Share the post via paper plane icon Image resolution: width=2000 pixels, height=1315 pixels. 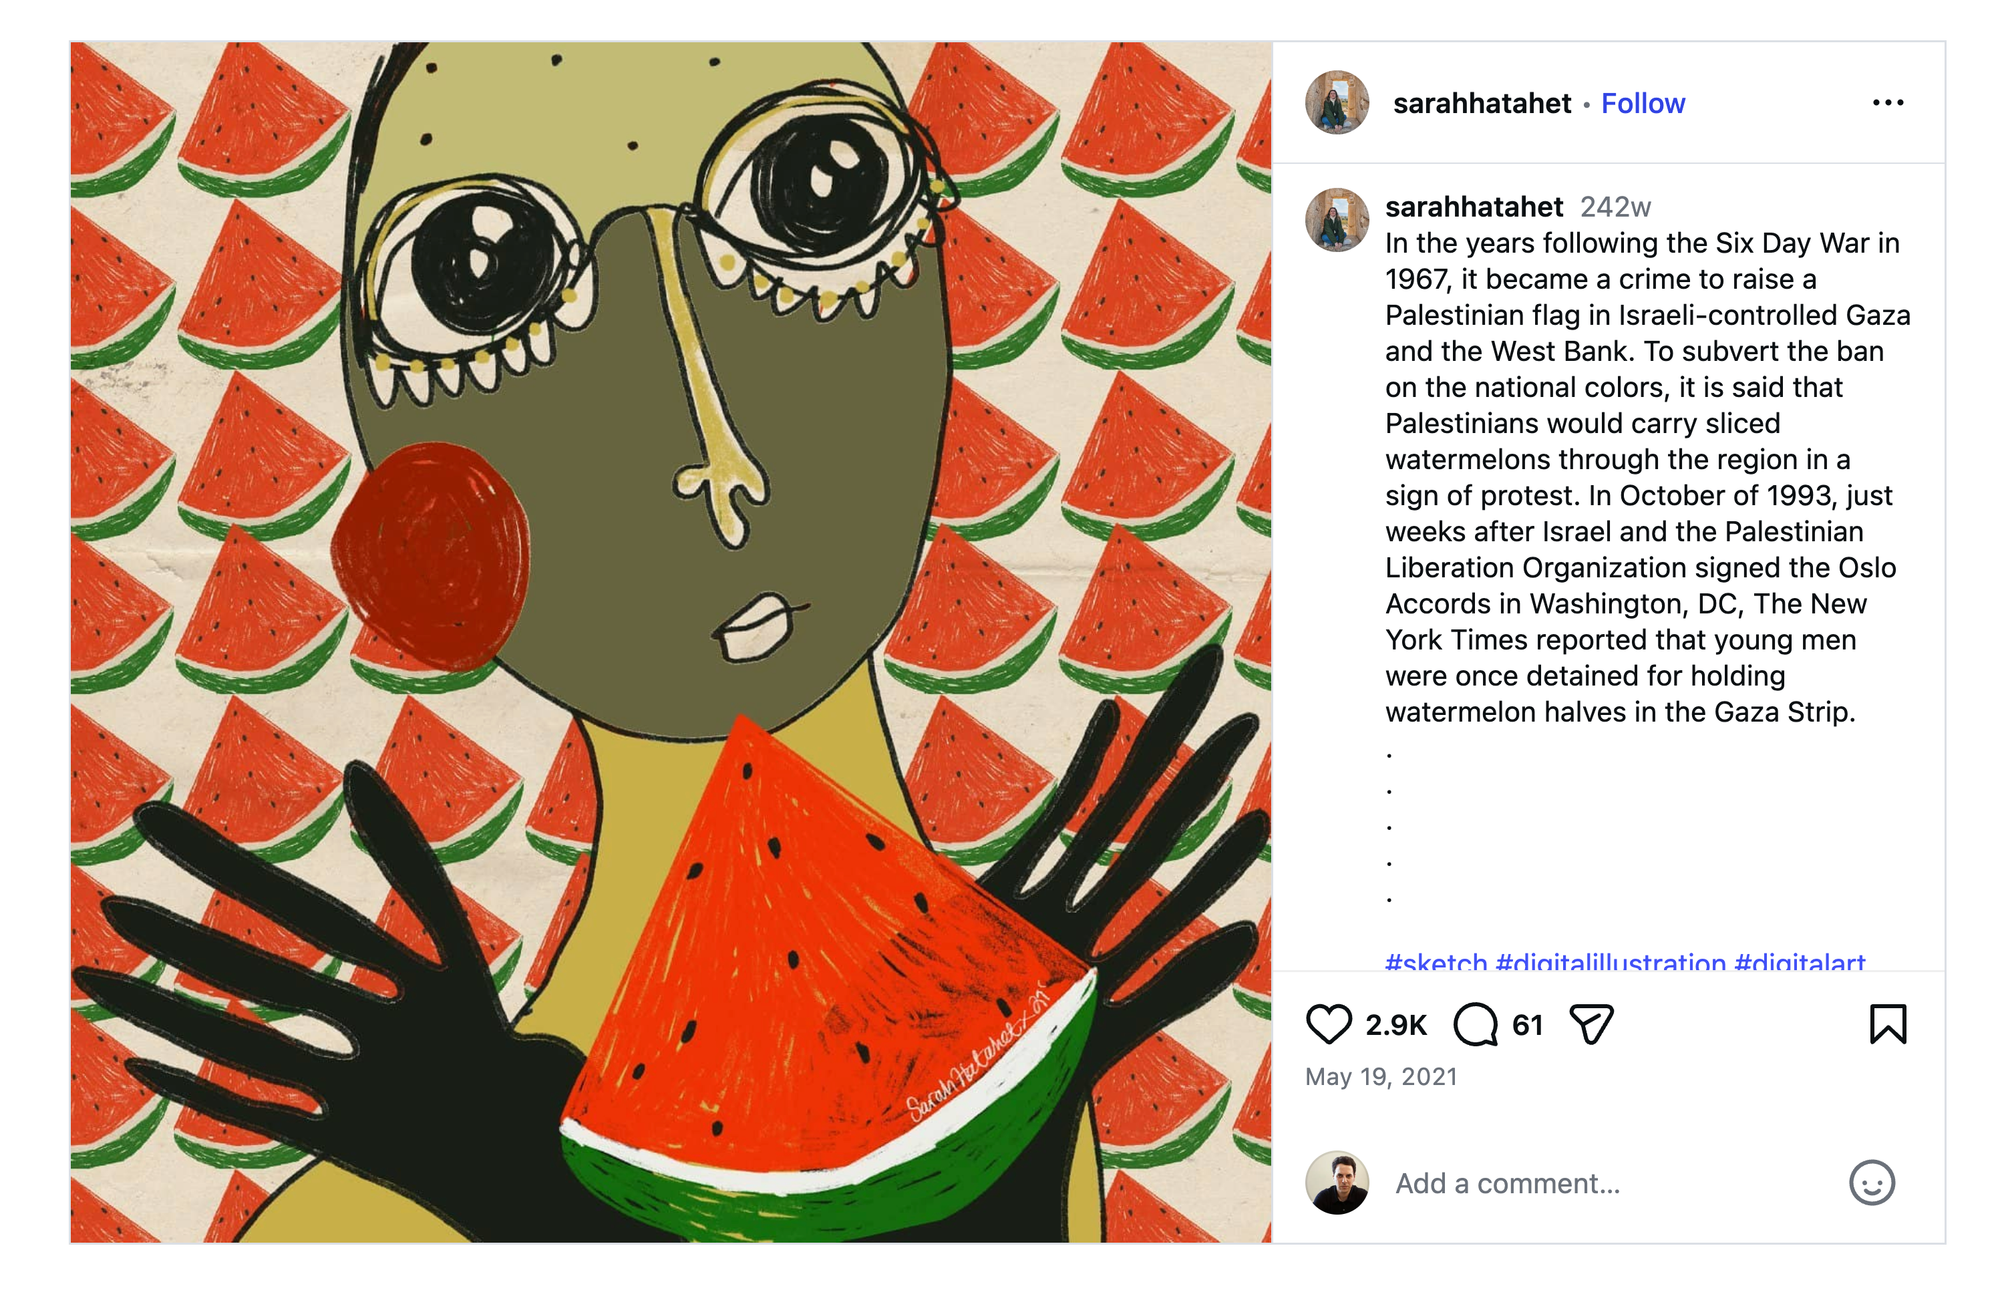(1591, 1024)
